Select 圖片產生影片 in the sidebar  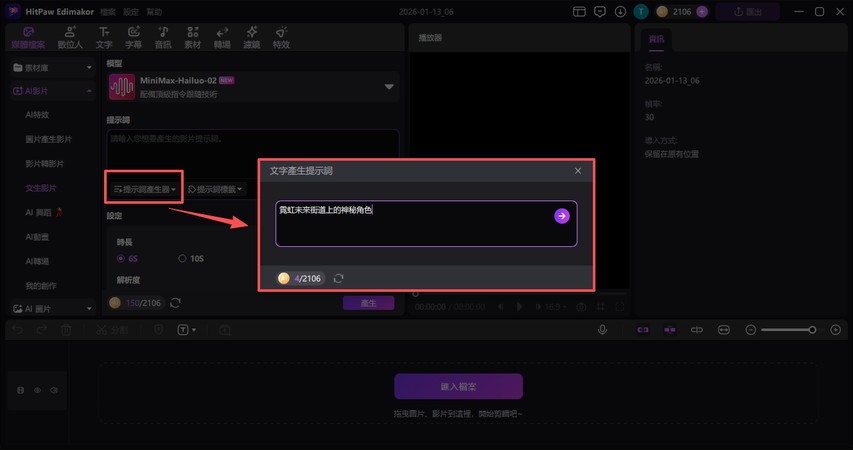point(48,139)
